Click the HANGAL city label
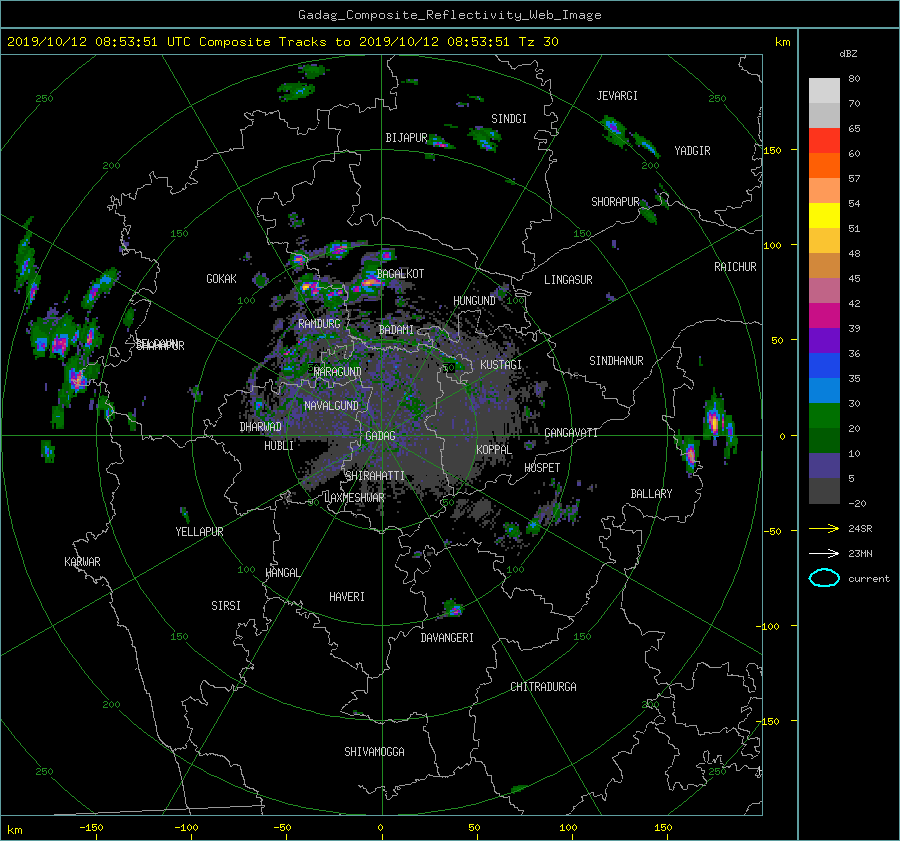 point(283,573)
